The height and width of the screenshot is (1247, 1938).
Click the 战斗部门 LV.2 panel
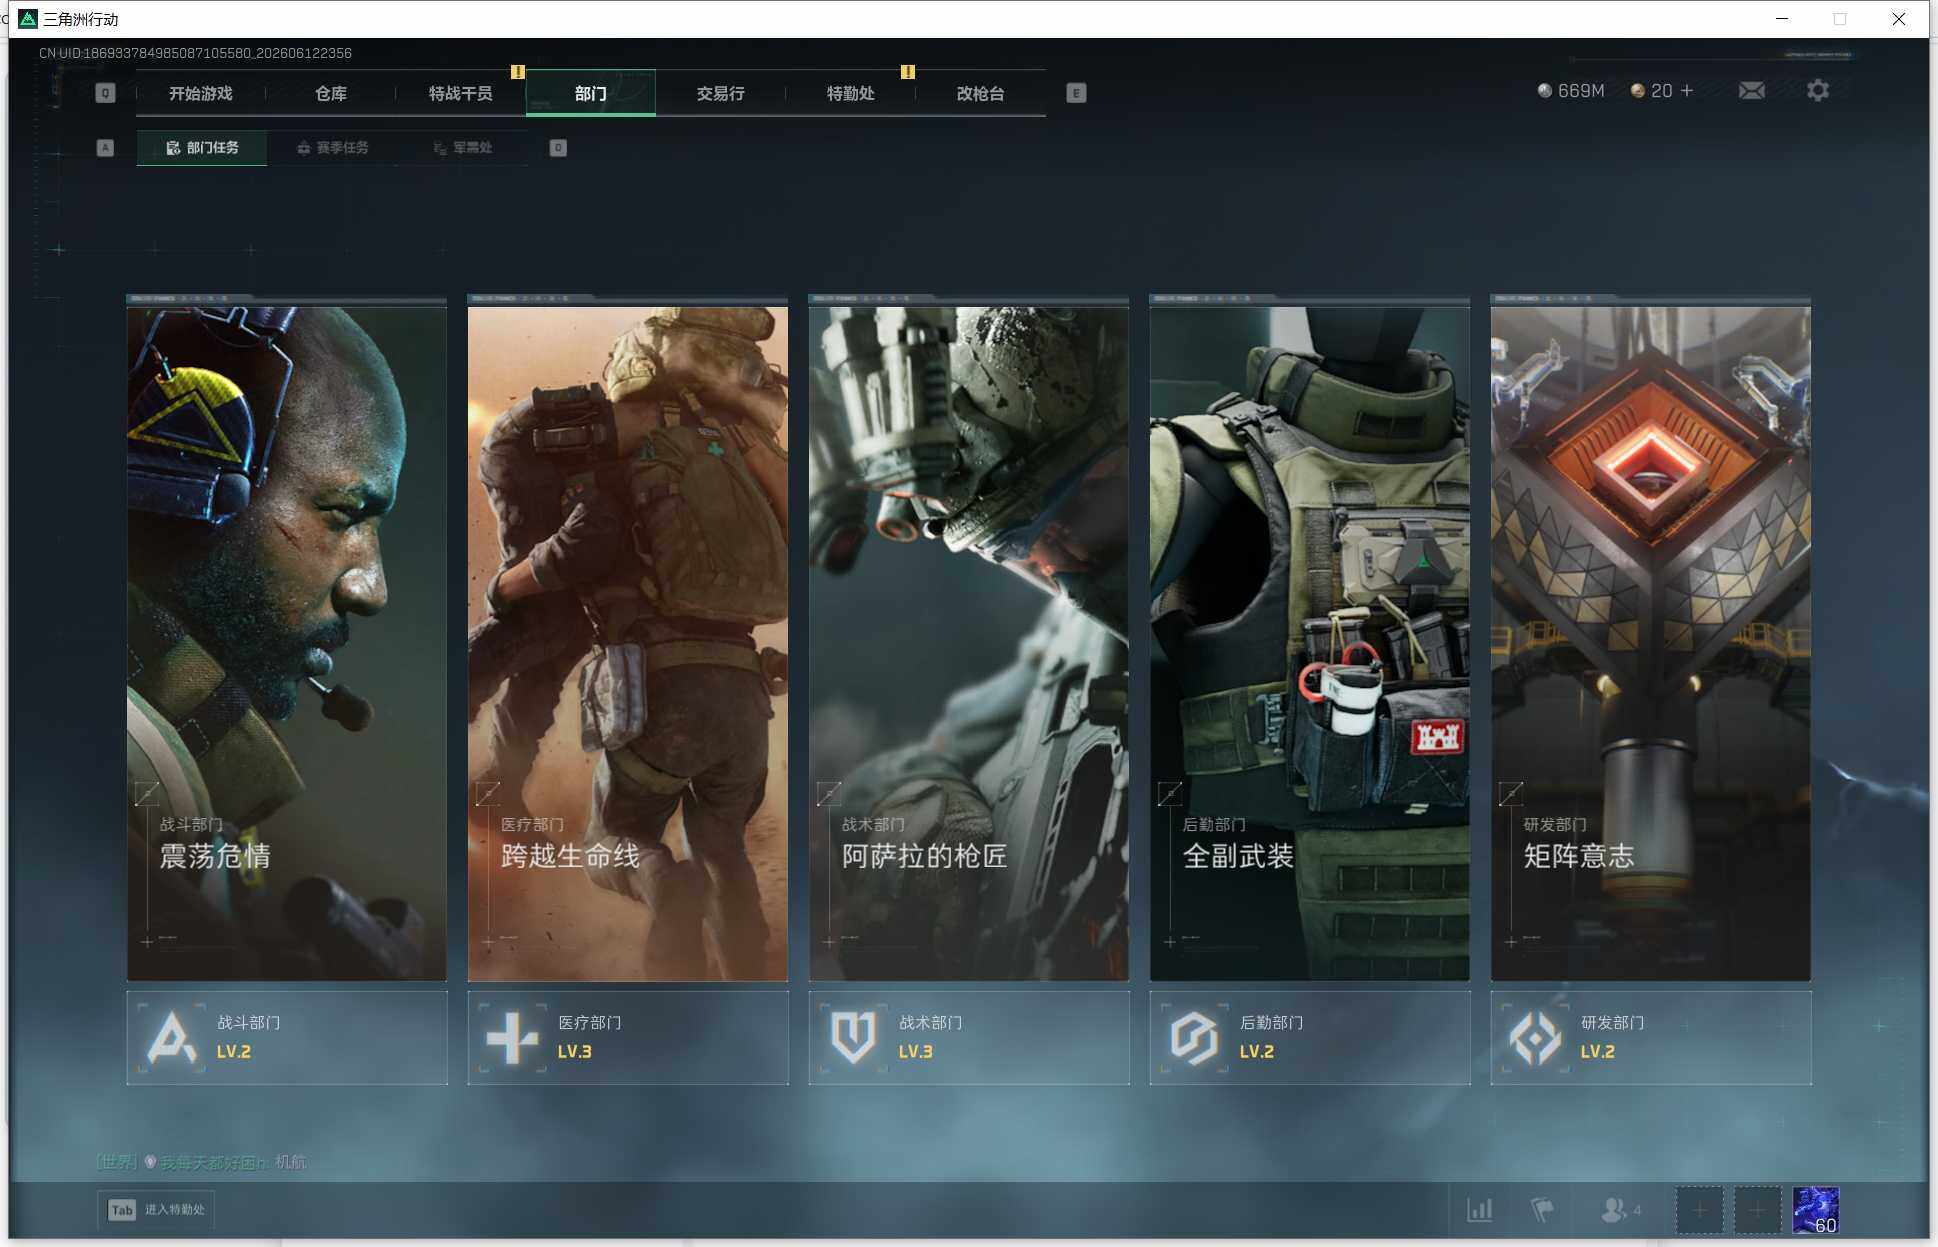tap(287, 1037)
